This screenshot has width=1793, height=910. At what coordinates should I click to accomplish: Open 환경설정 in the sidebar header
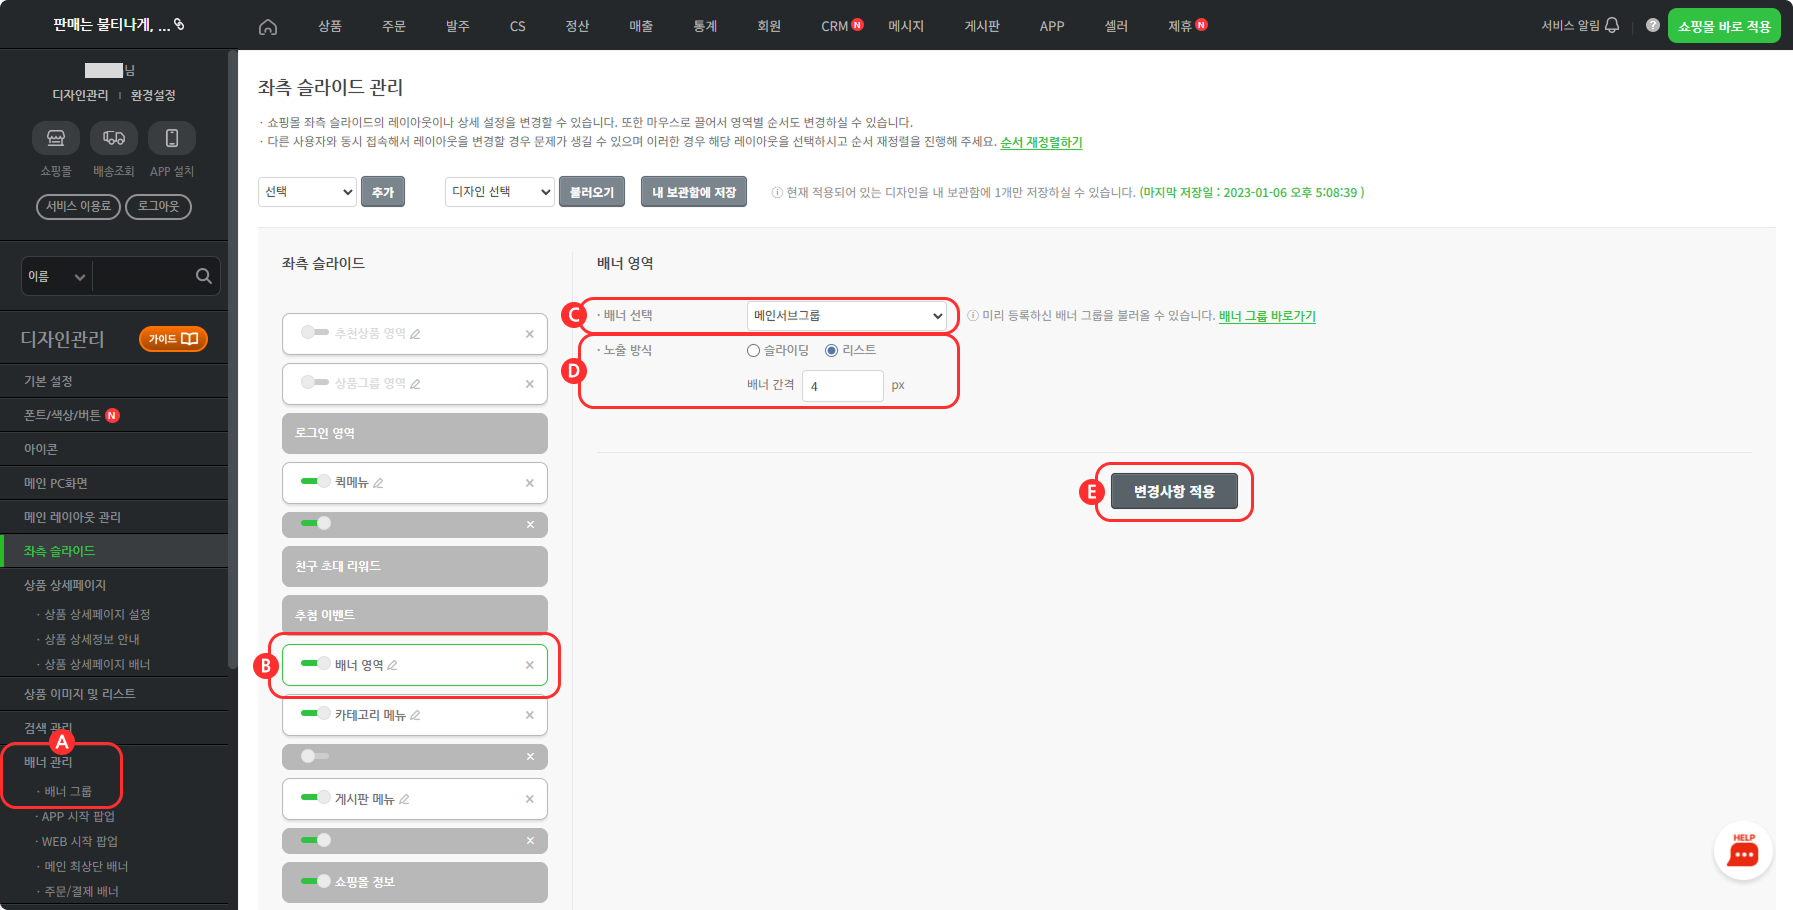click(x=153, y=95)
